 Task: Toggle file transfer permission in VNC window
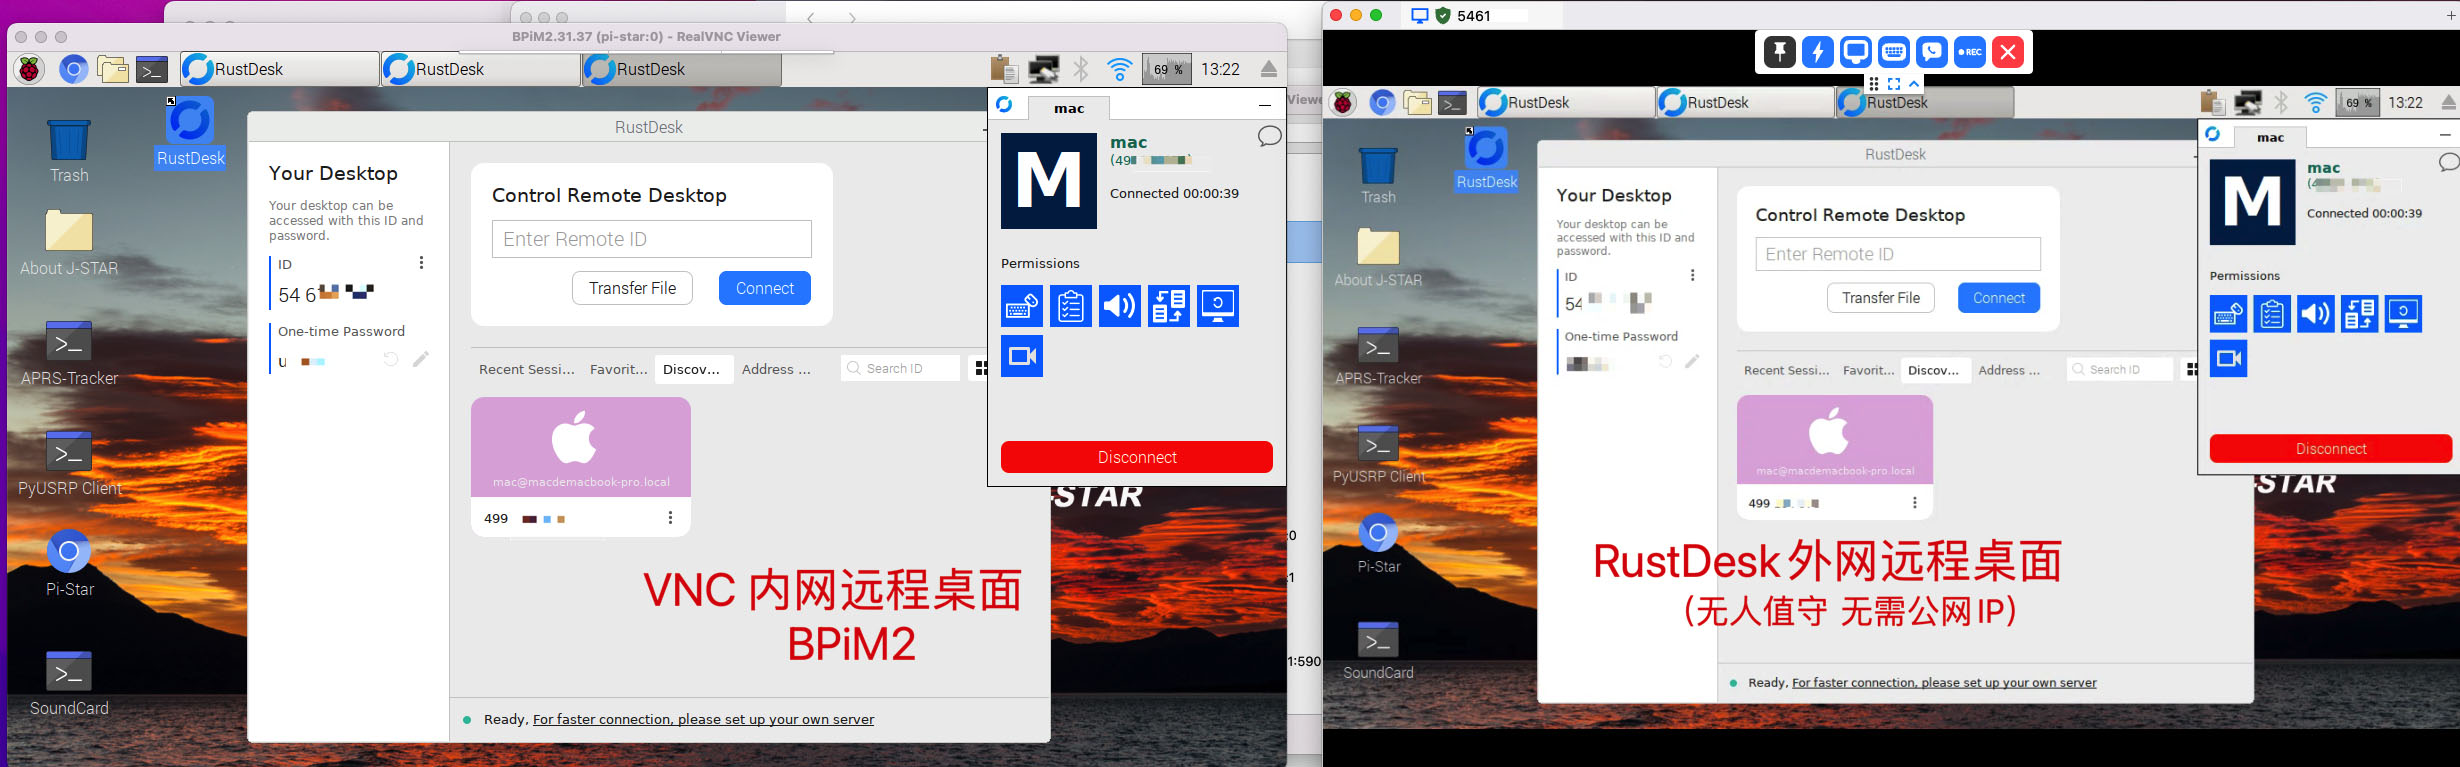(1169, 306)
